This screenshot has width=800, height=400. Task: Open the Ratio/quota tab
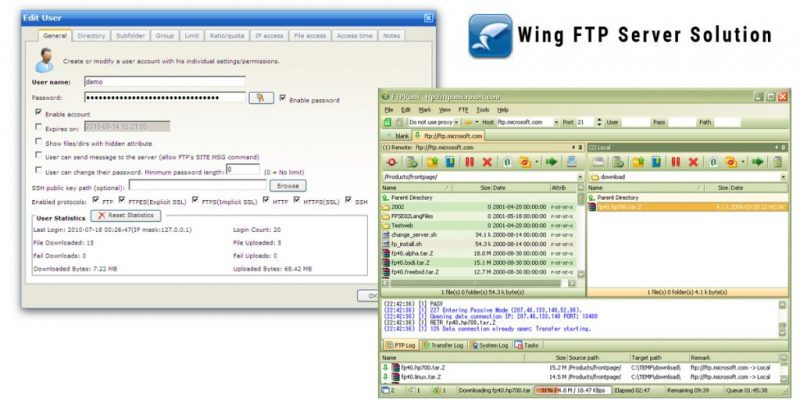pos(227,36)
